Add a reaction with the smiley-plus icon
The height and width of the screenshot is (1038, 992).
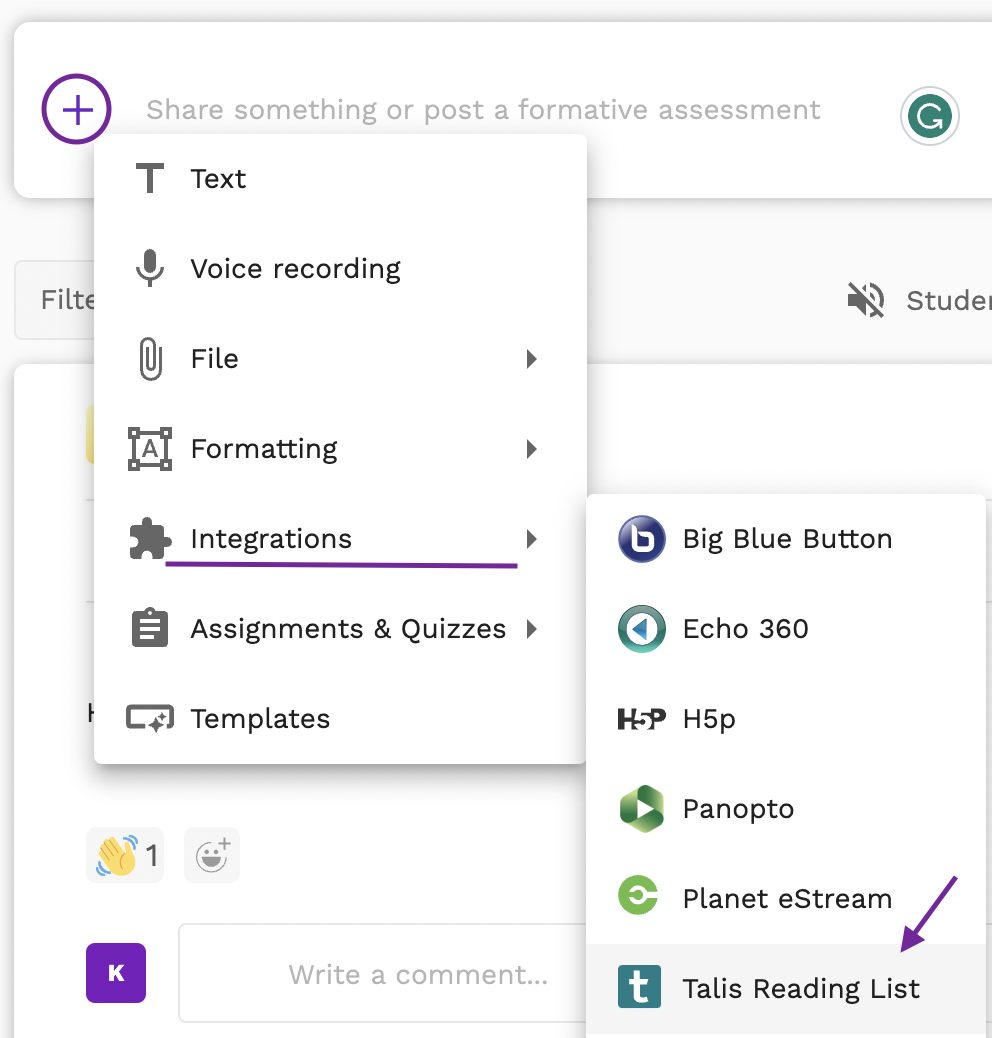(x=212, y=855)
